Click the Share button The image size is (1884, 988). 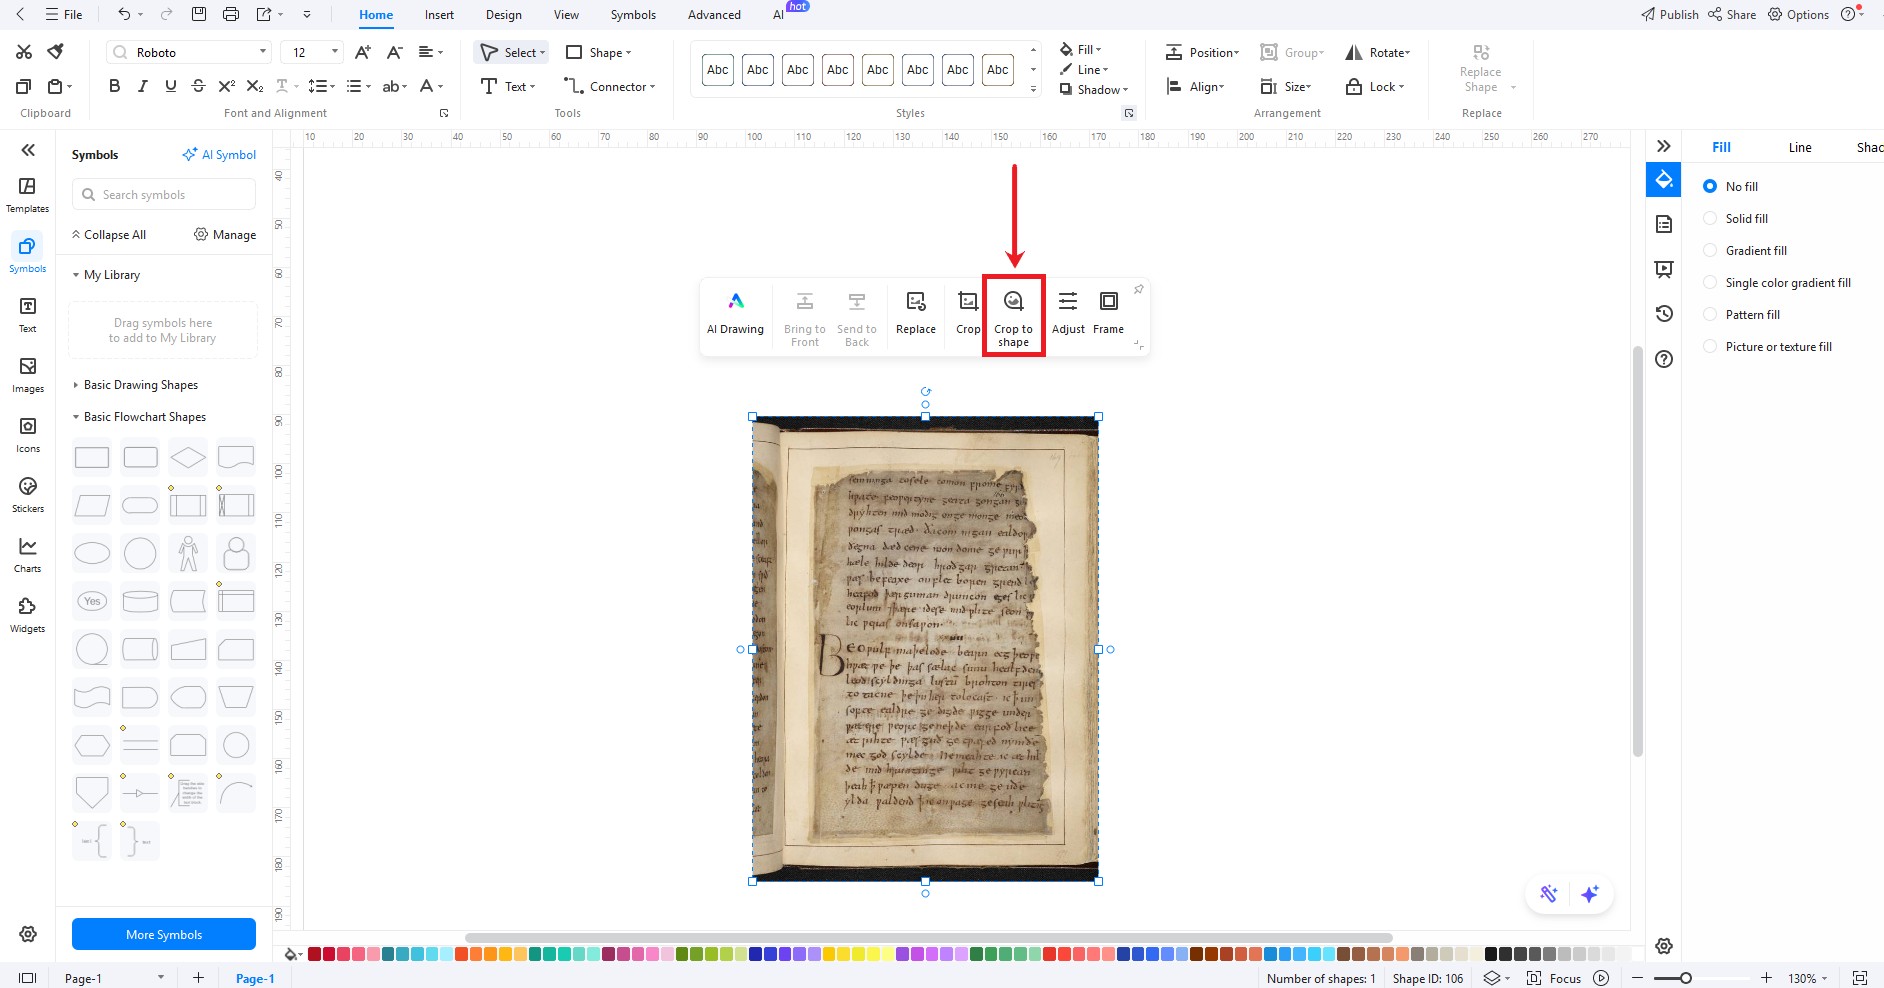[1732, 14]
